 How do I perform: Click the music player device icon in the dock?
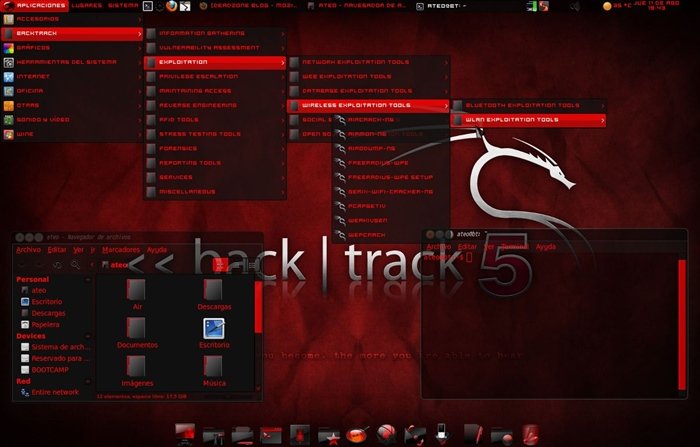tap(442, 434)
